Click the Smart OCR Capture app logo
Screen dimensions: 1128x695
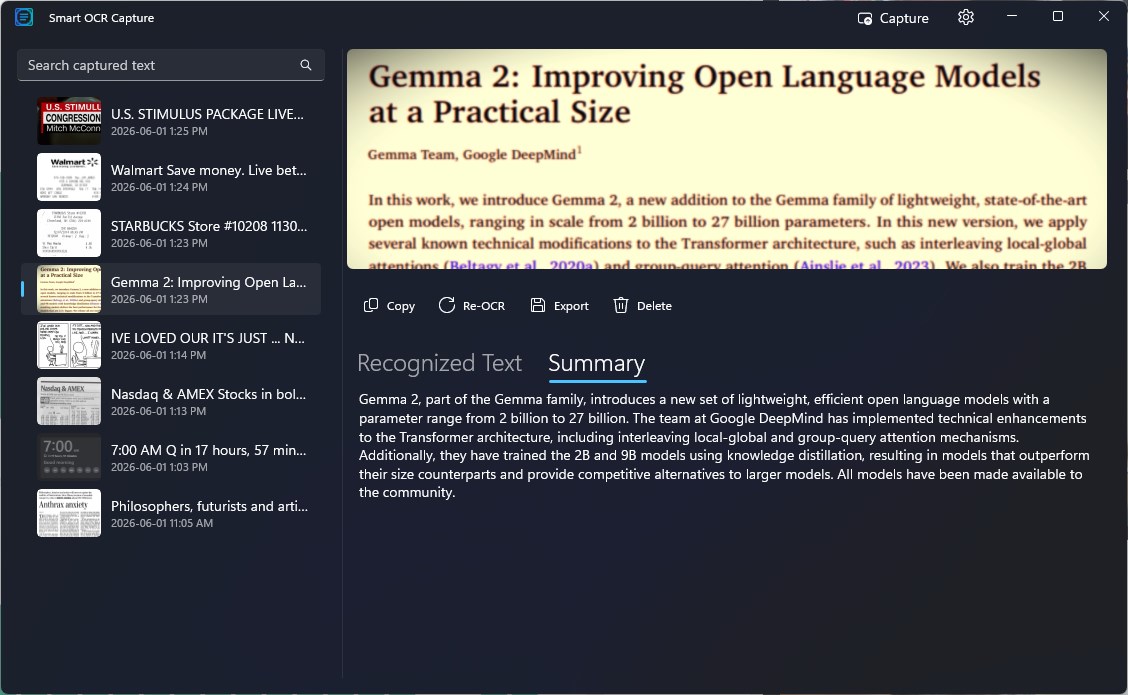pos(24,17)
